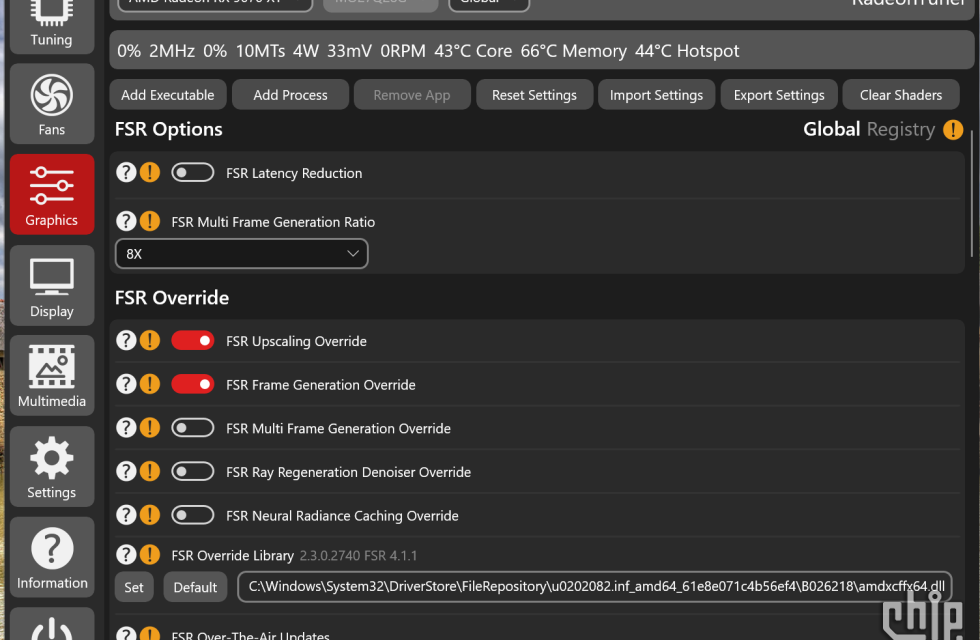Click warning icon for FSR Frame Generation Override
This screenshot has width=980, height=640.
point(150,384)
